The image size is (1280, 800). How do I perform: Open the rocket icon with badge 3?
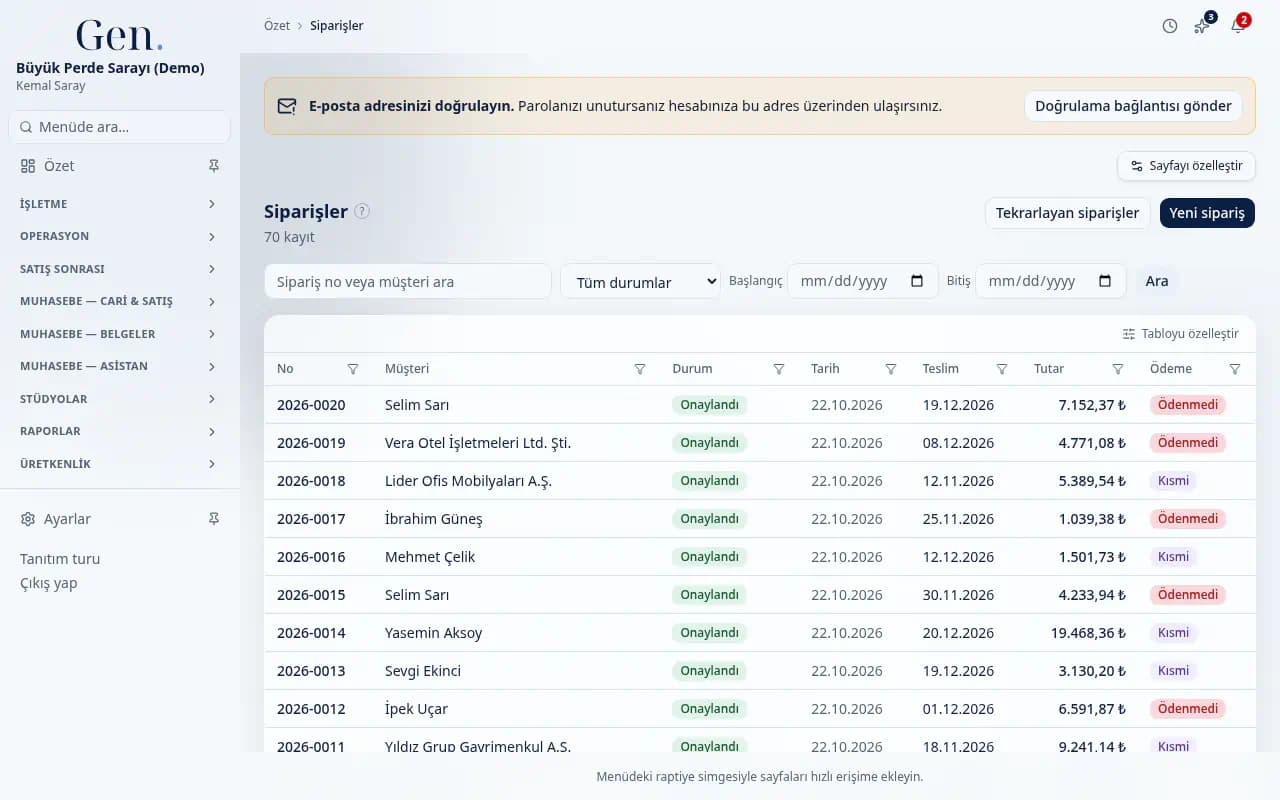point(1203,26)
